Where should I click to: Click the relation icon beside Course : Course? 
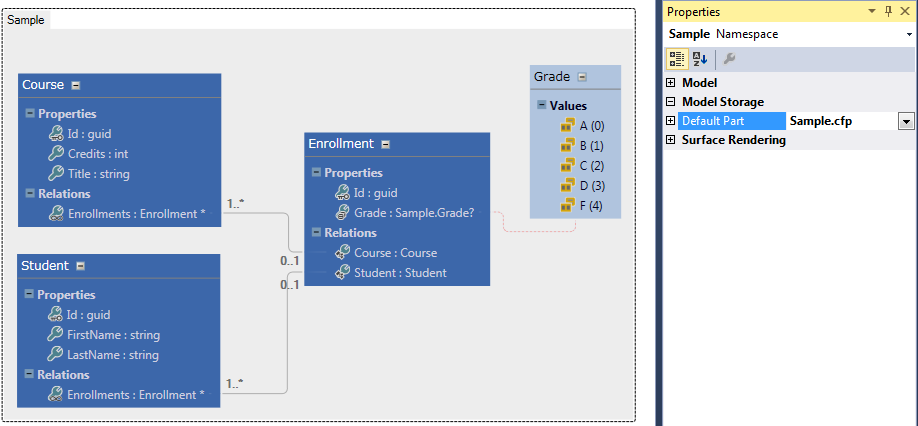342,253
